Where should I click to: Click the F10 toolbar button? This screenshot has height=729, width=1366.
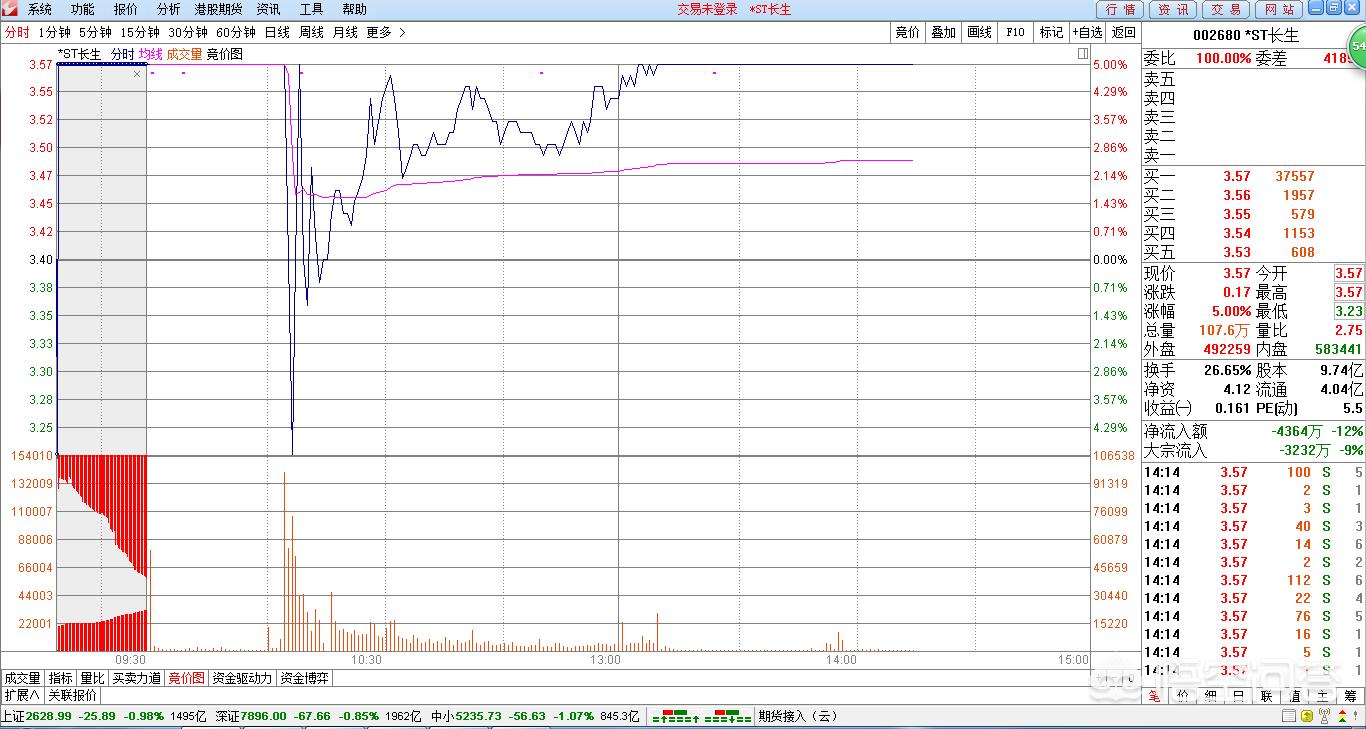click(x=1015, y=32)
